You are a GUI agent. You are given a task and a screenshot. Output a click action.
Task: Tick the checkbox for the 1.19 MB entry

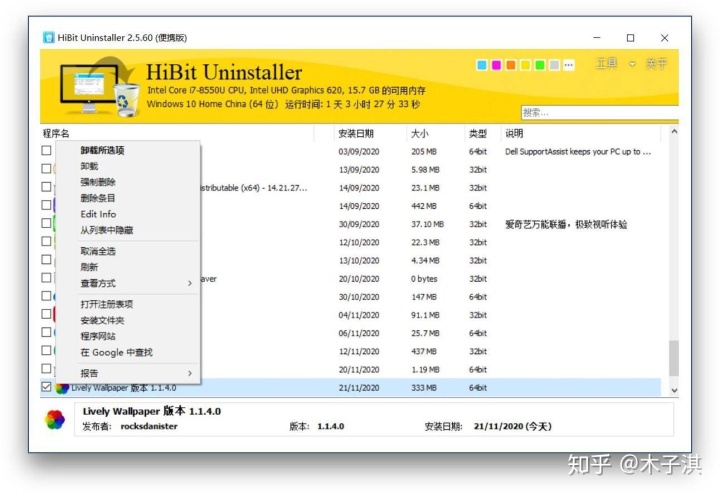[x=46, y=369]
